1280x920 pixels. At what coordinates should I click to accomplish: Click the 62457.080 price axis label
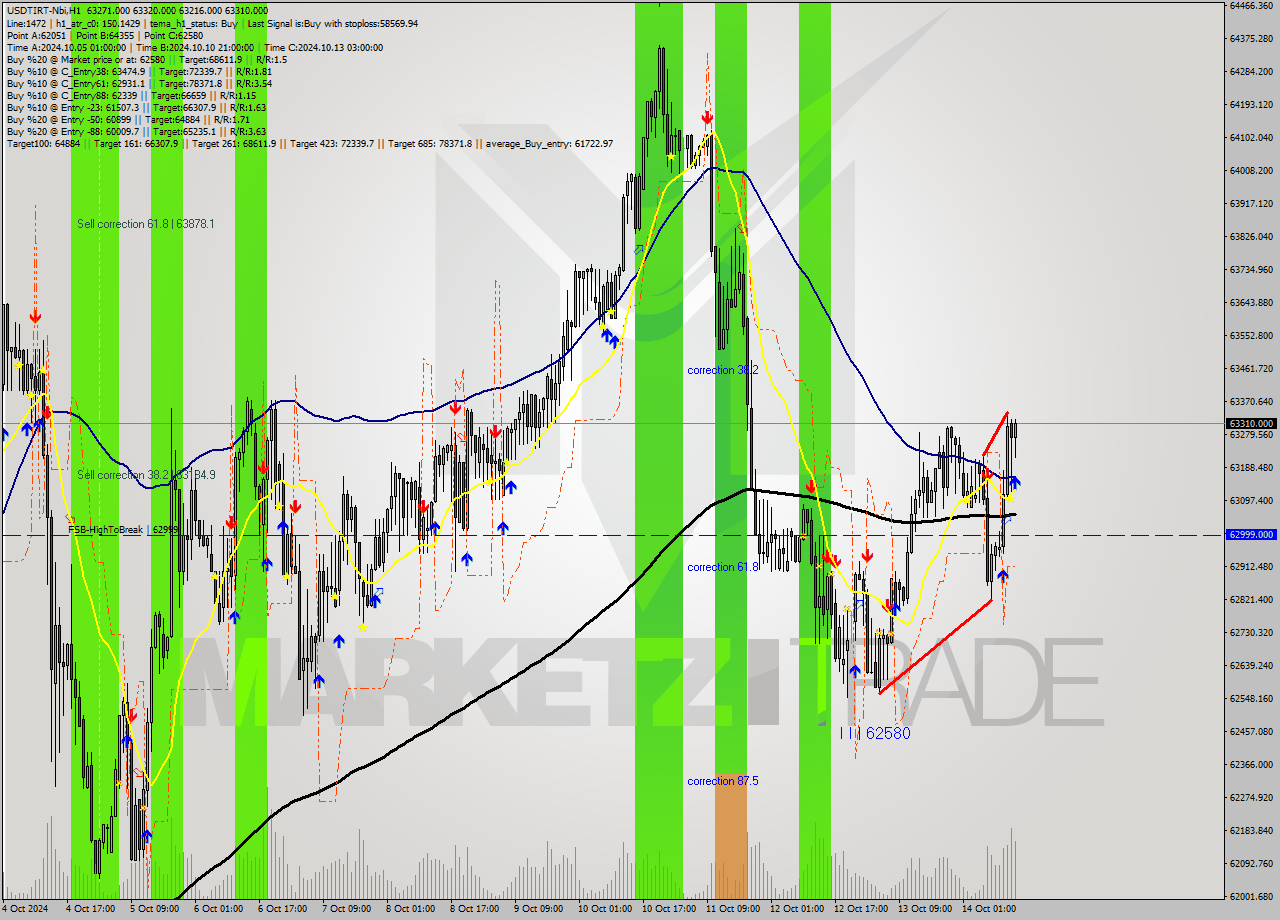(x=1250, y=731)
